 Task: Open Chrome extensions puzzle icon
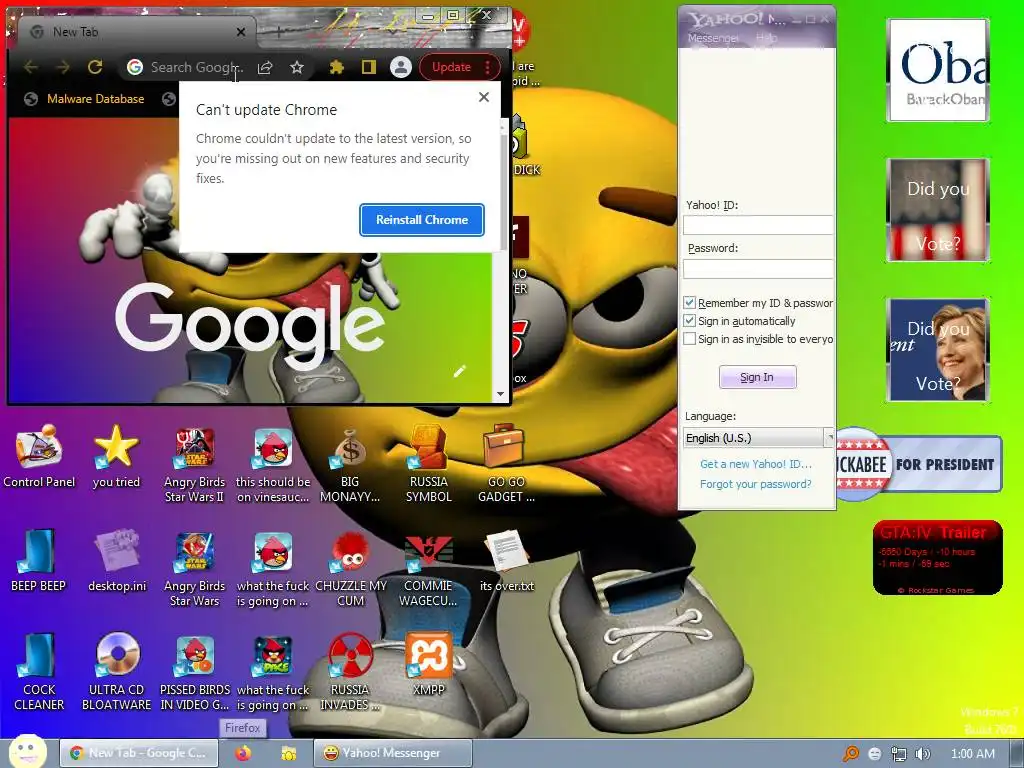click(336, 67)
